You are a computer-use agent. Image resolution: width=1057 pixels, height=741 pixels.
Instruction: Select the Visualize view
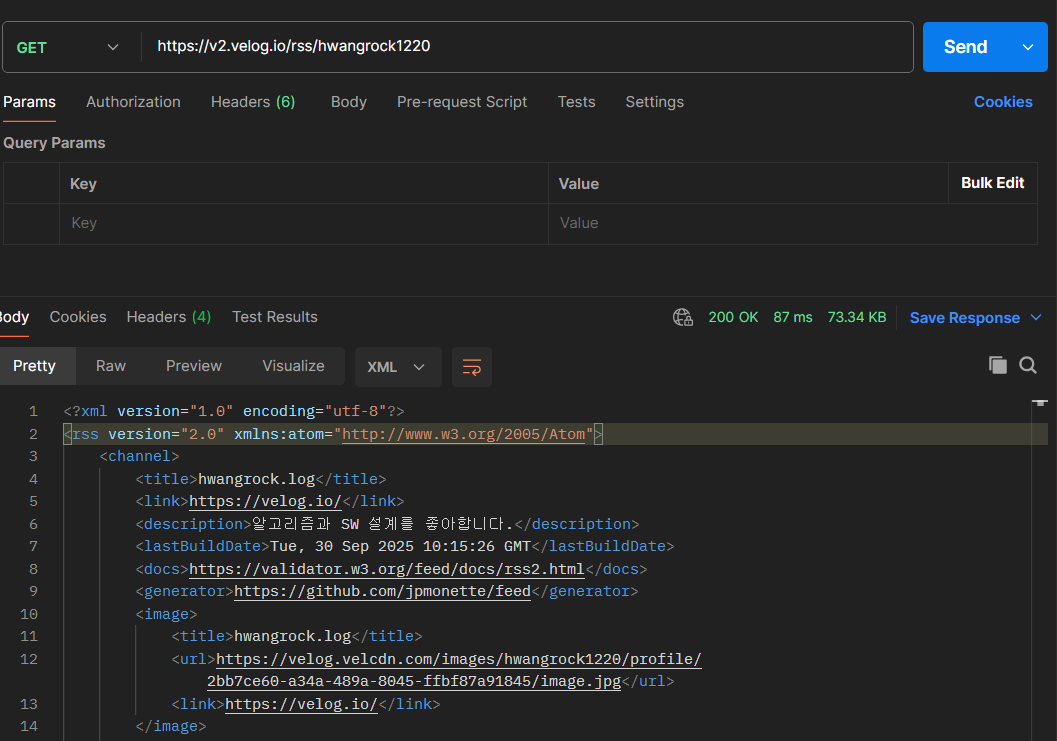pyautogui.click(x=293, y=366)
